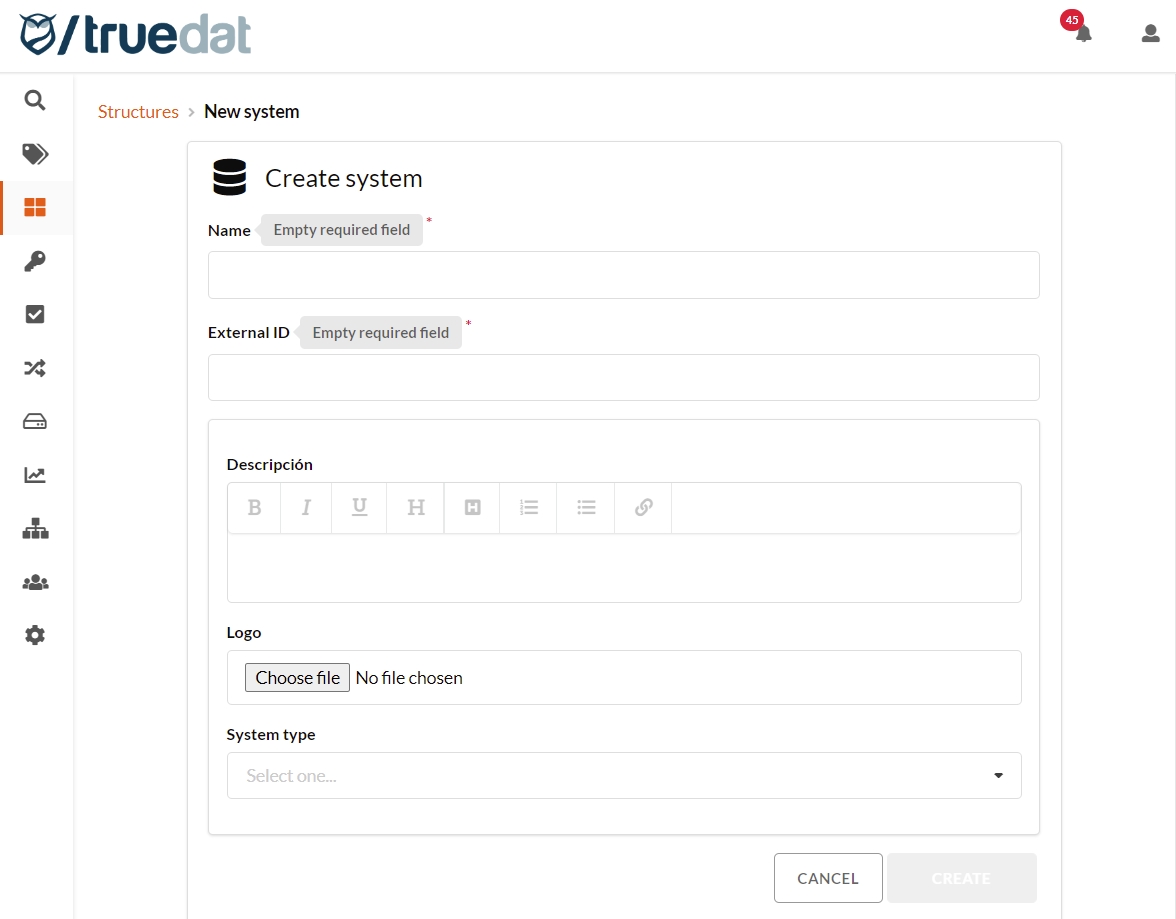This screenshot has height=919, width=1176.
Task: Toggle underline formatting in description editor
Action: [359, 508]
